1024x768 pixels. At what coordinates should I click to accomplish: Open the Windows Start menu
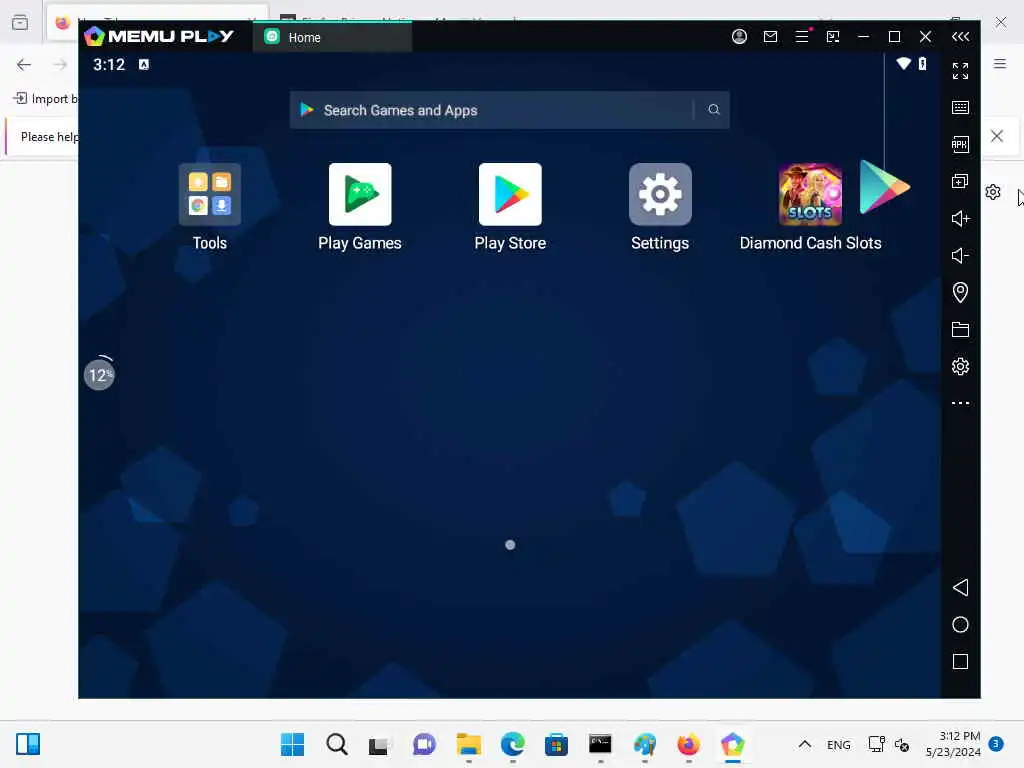pyautogui.click(x=292, y=744)
